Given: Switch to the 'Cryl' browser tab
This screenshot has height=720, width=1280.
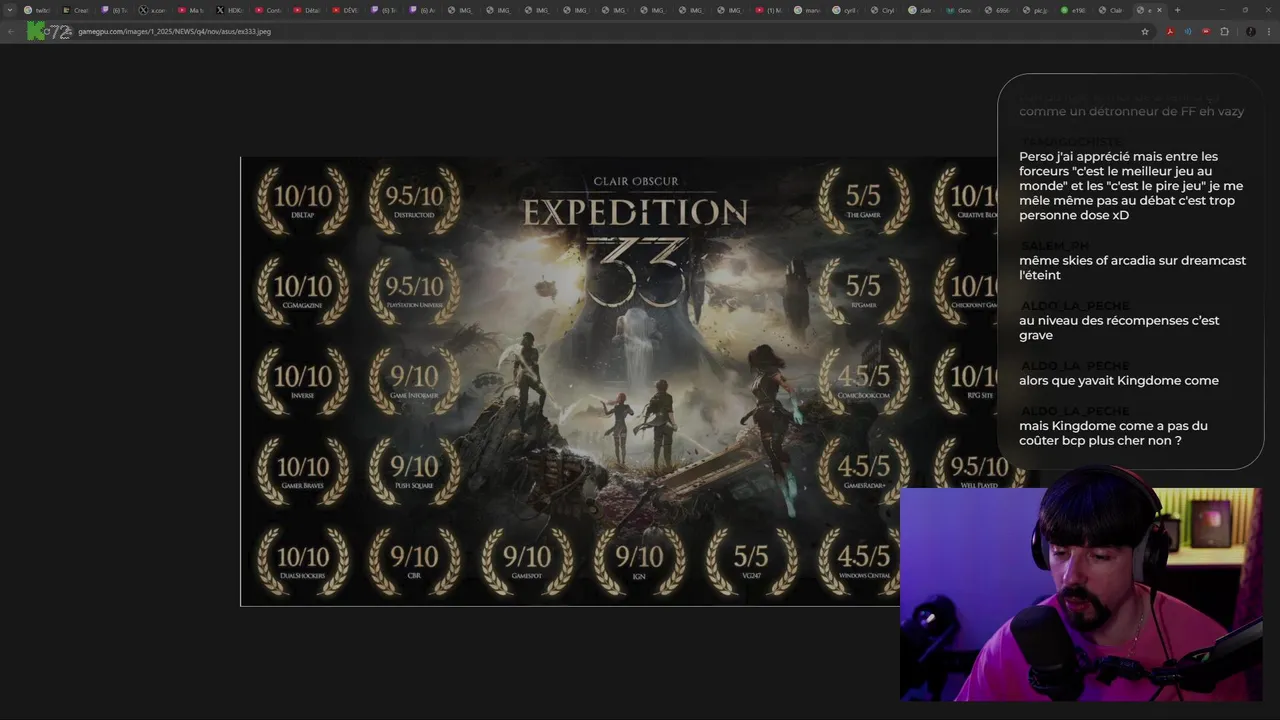Looking at the screenshot, I should pos(883,10).
